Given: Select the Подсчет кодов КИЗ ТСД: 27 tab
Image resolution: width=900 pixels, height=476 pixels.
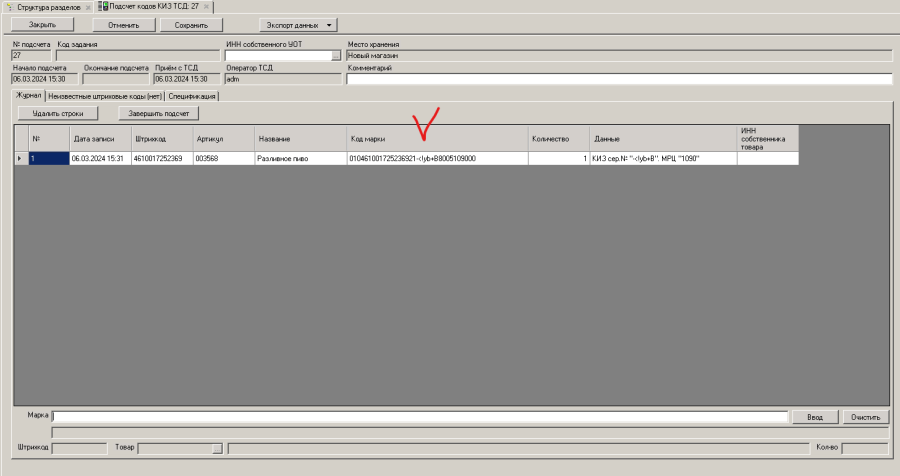Looking at the screenshot, I should point(154,6).
